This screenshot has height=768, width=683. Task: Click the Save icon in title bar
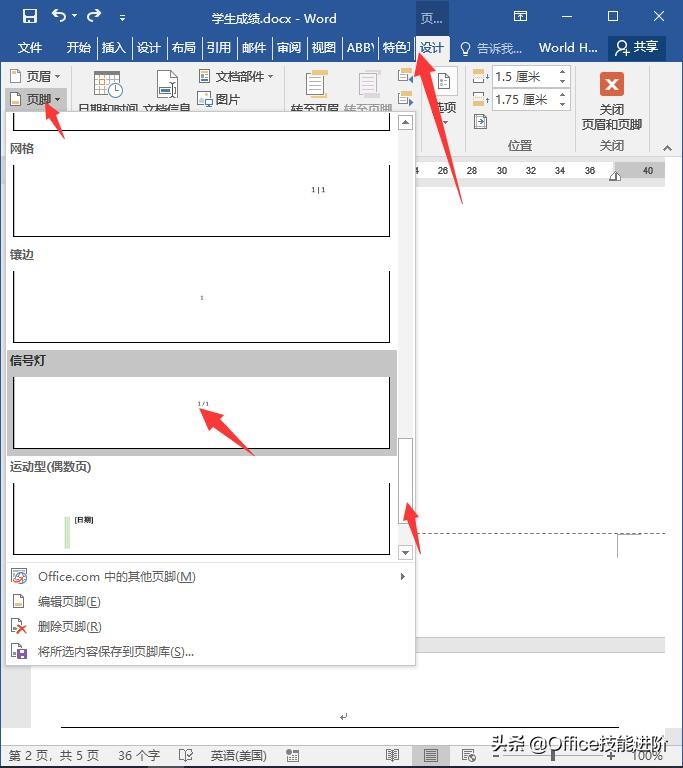pyautogui.click(x=30, y=17)
